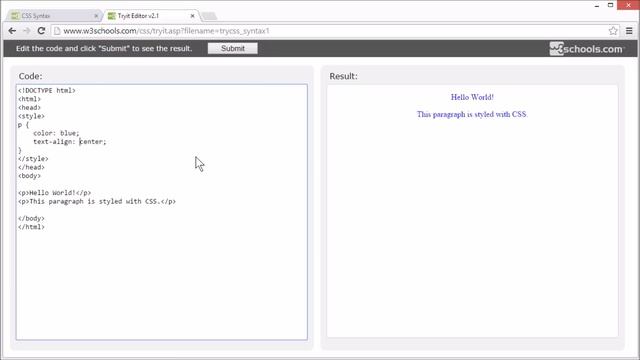Maximize the browser window
Screen dimensions: 640x360
(x=610, y=5)
